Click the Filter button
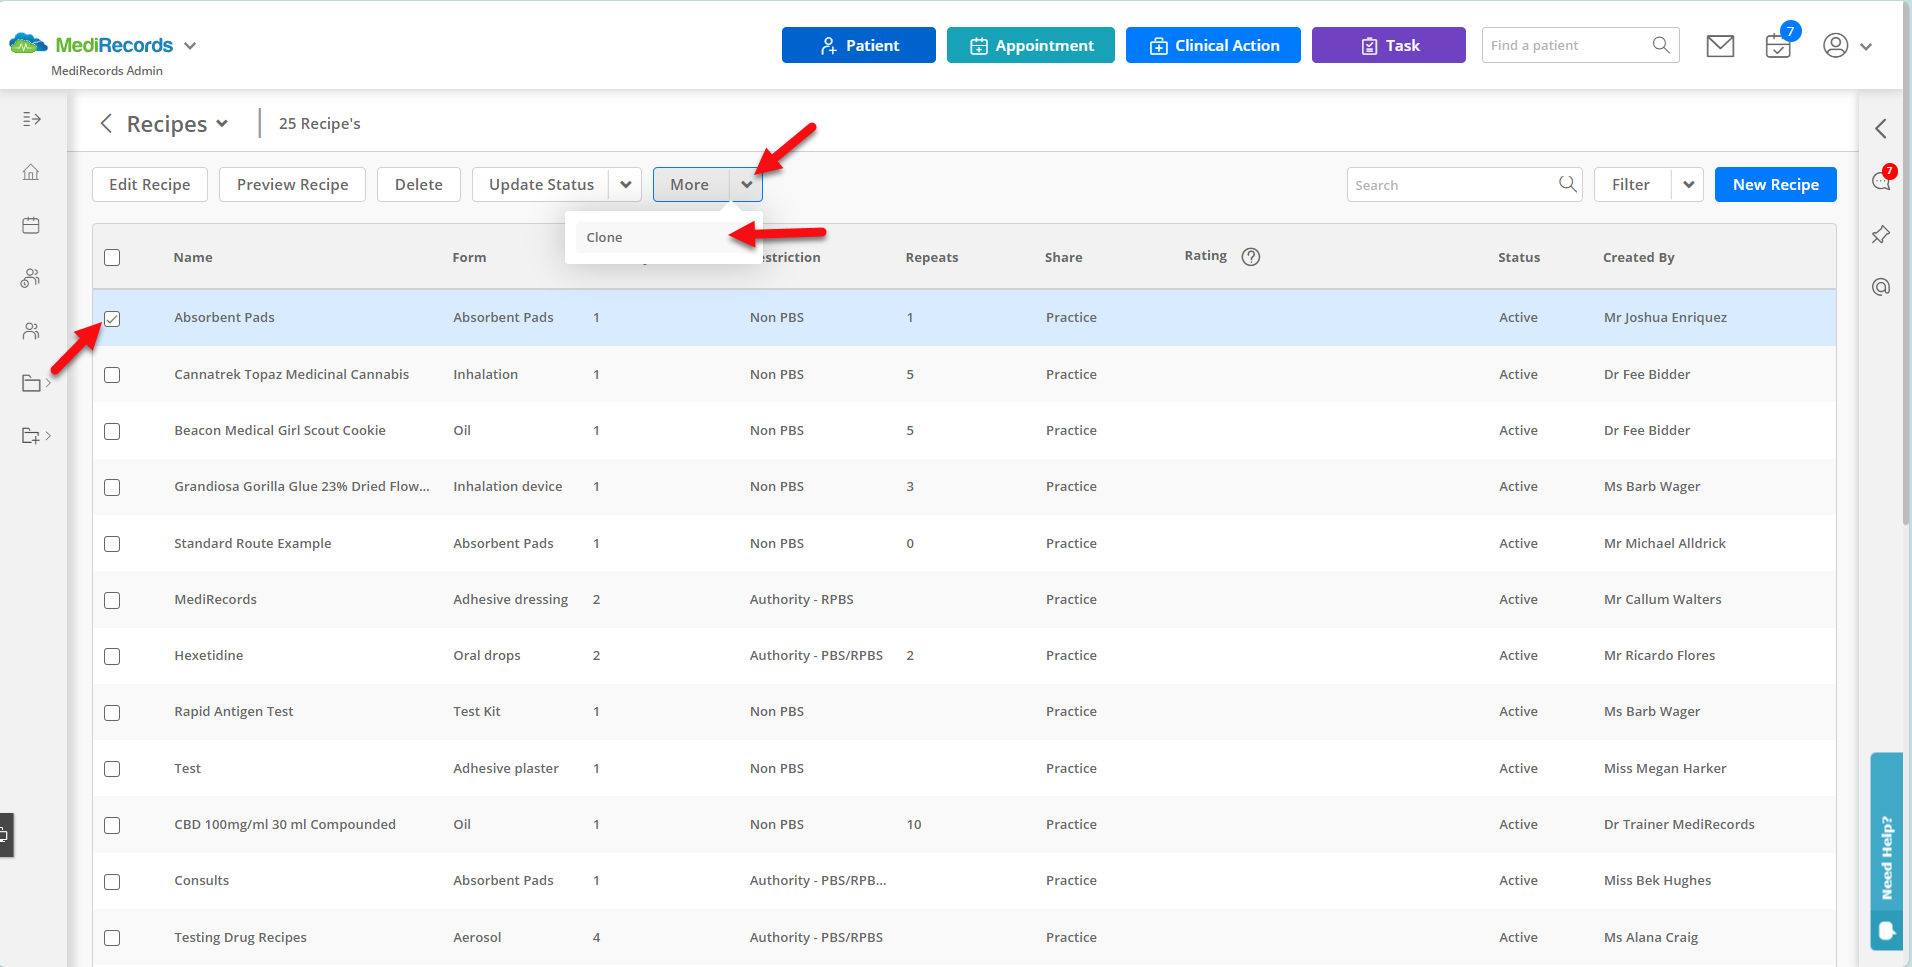The height and width of the screenshot is (967, 1912). click(1632, 184)
